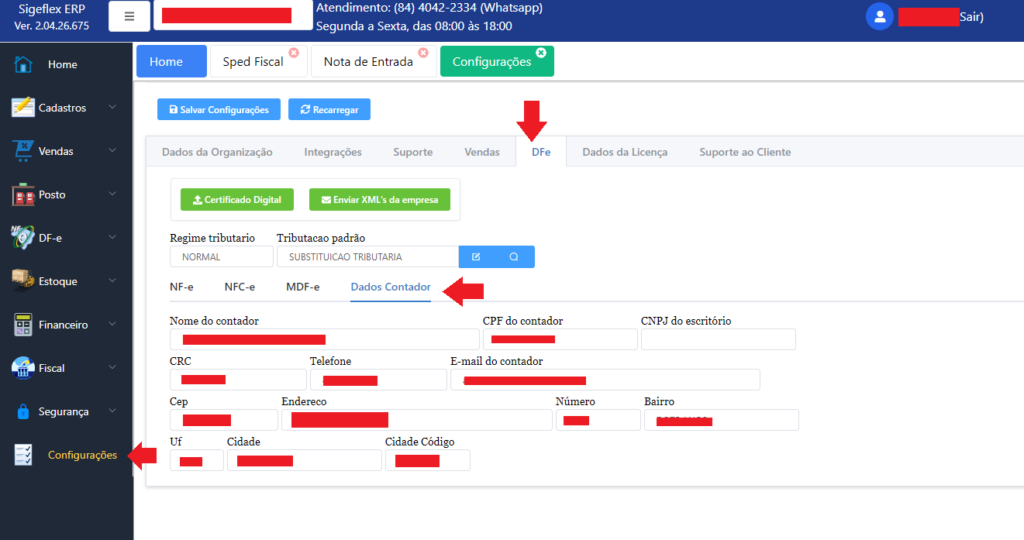Viewport: 1024px width, 540px height.
Task: Click the Certificado Digital button
Action: pyautogui.click(x=238, y=200)
